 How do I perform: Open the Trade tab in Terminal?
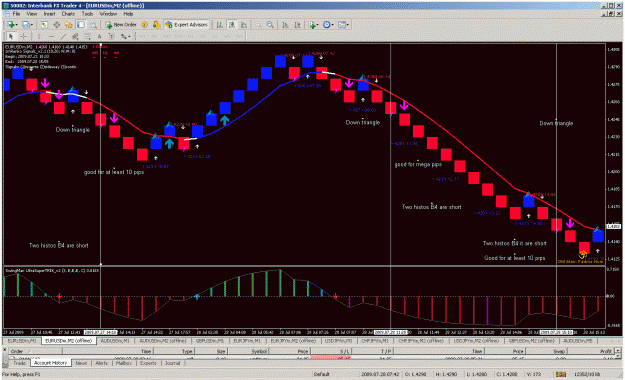pos(19,363)
